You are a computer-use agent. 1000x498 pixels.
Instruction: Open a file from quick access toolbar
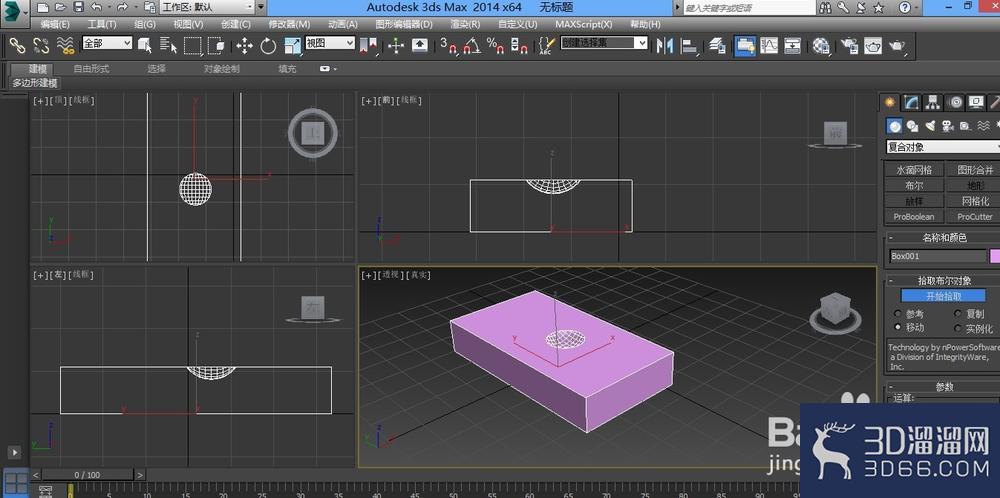(x=60, y=8)
